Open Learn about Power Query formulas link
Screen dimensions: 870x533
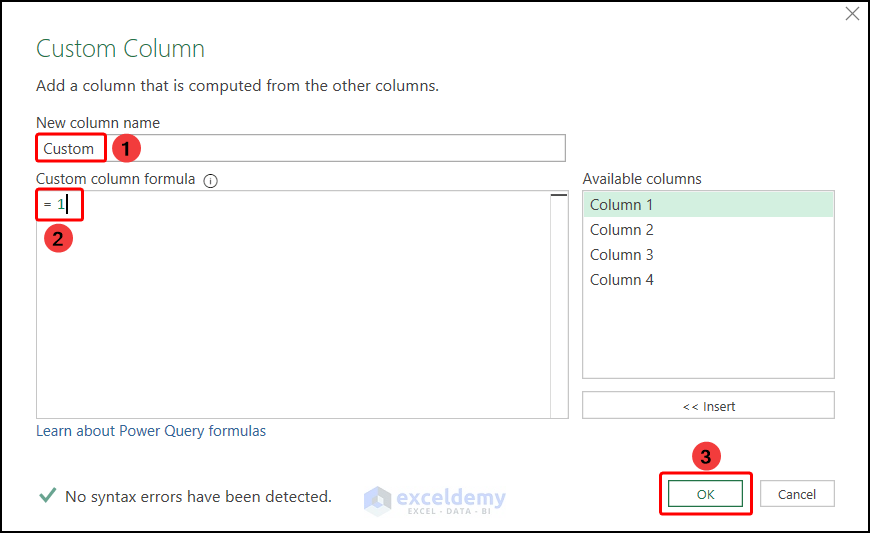coord(151,431)
